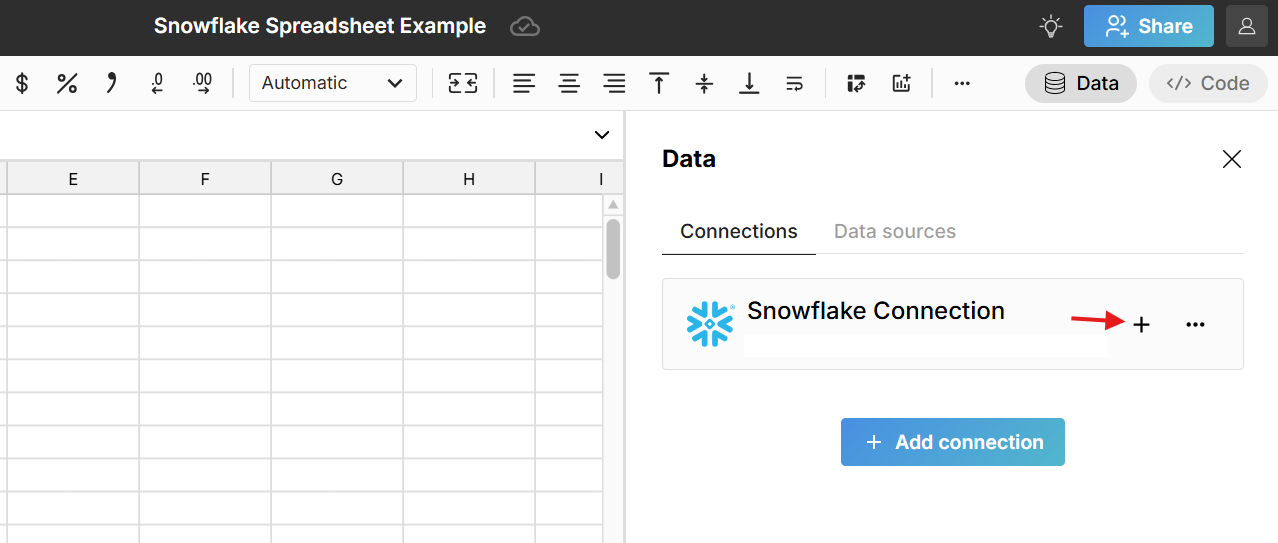This screenshot has height=543, width=1278.
Task: Click the vertical scrollbar thumb
Action: click(x=613, y=248)
